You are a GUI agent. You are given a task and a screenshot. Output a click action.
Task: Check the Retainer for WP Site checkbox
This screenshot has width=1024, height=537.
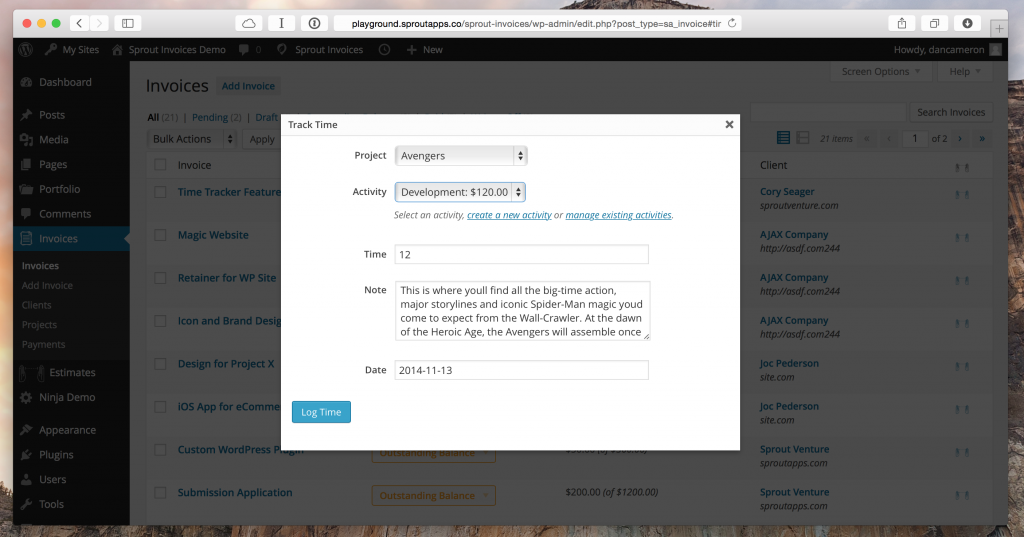(x=160, y=278)
